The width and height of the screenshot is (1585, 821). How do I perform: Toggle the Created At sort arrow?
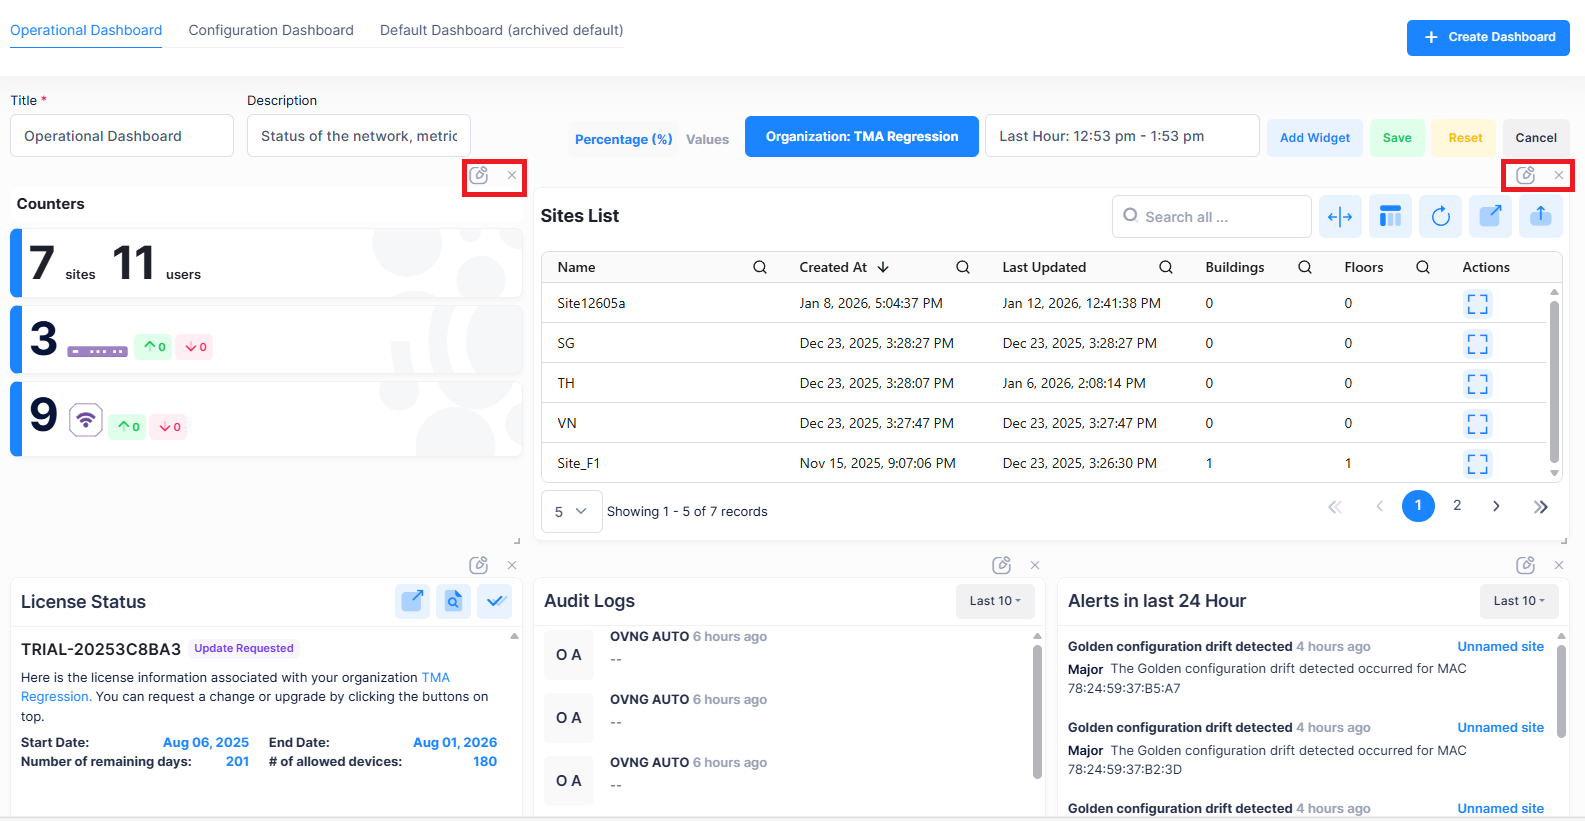pos(883,268)
